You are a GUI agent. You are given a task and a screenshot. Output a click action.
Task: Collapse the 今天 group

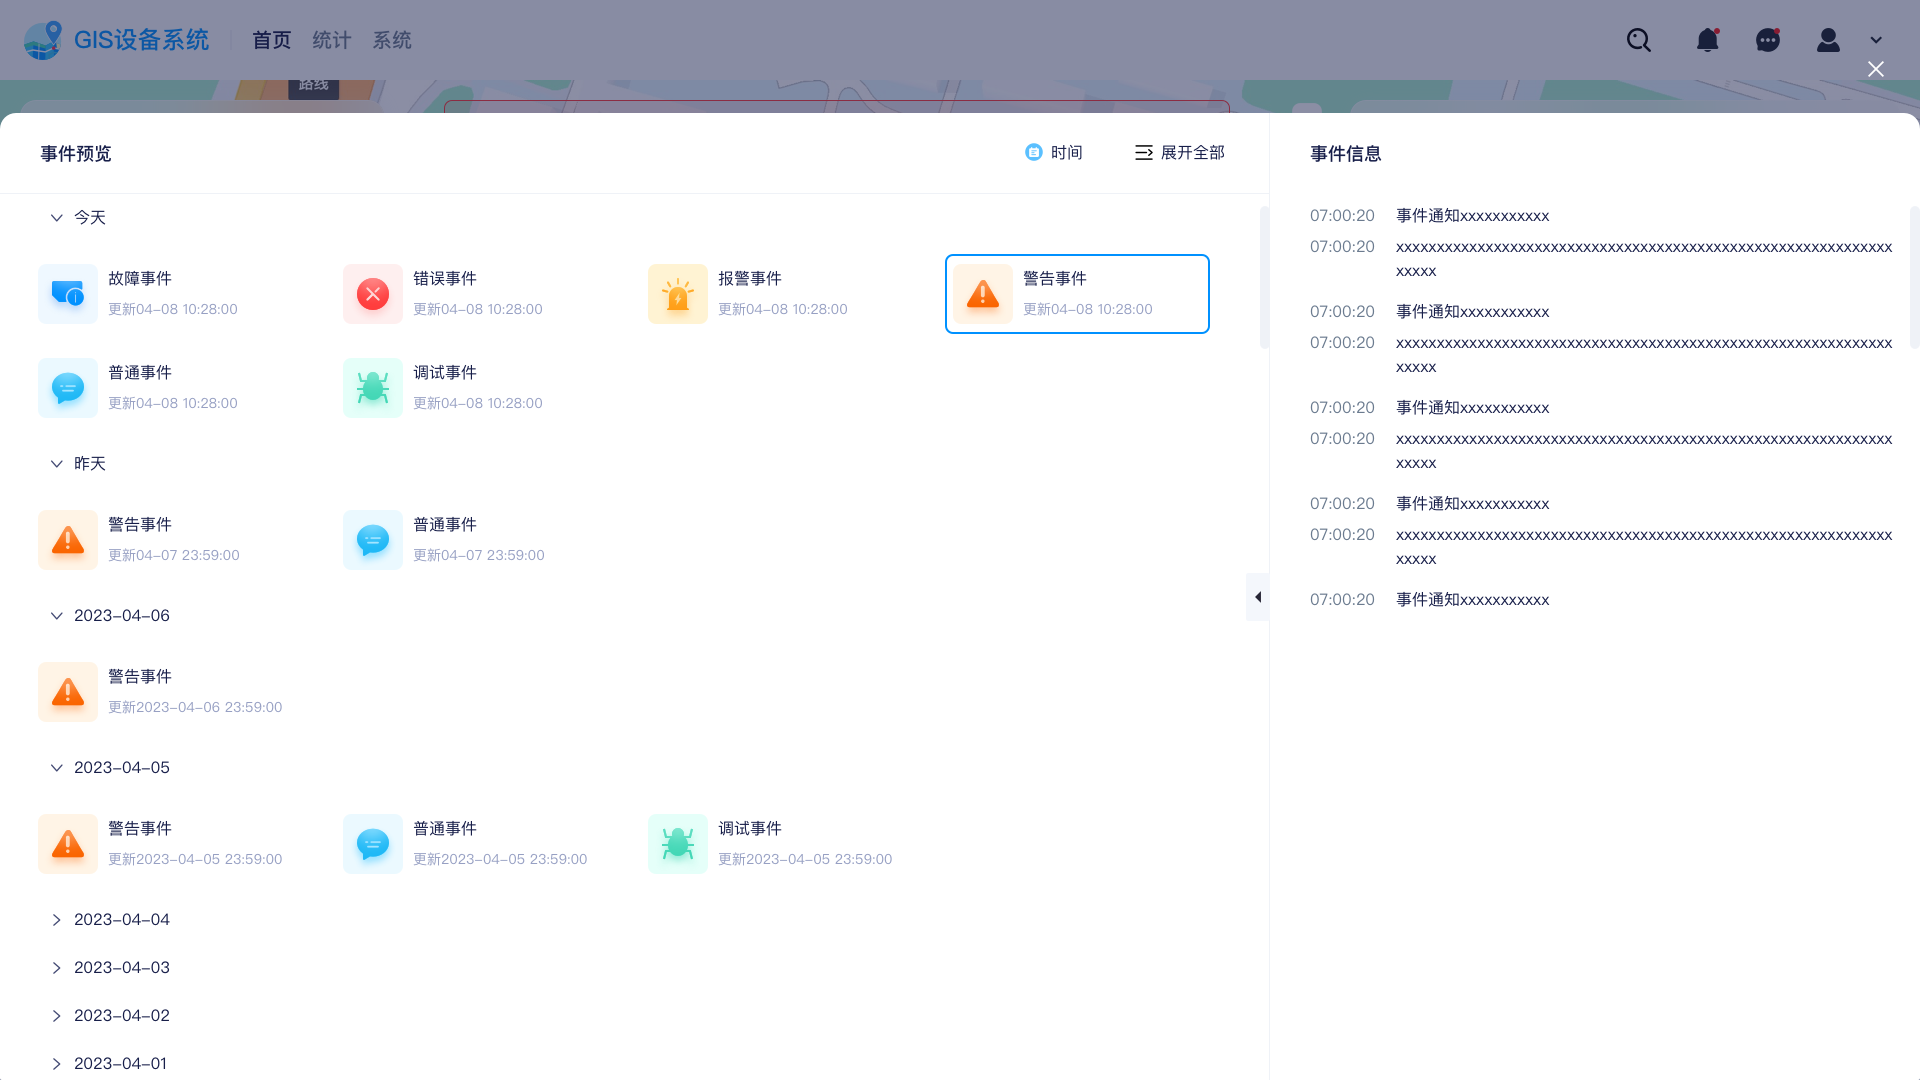[57, 217]
